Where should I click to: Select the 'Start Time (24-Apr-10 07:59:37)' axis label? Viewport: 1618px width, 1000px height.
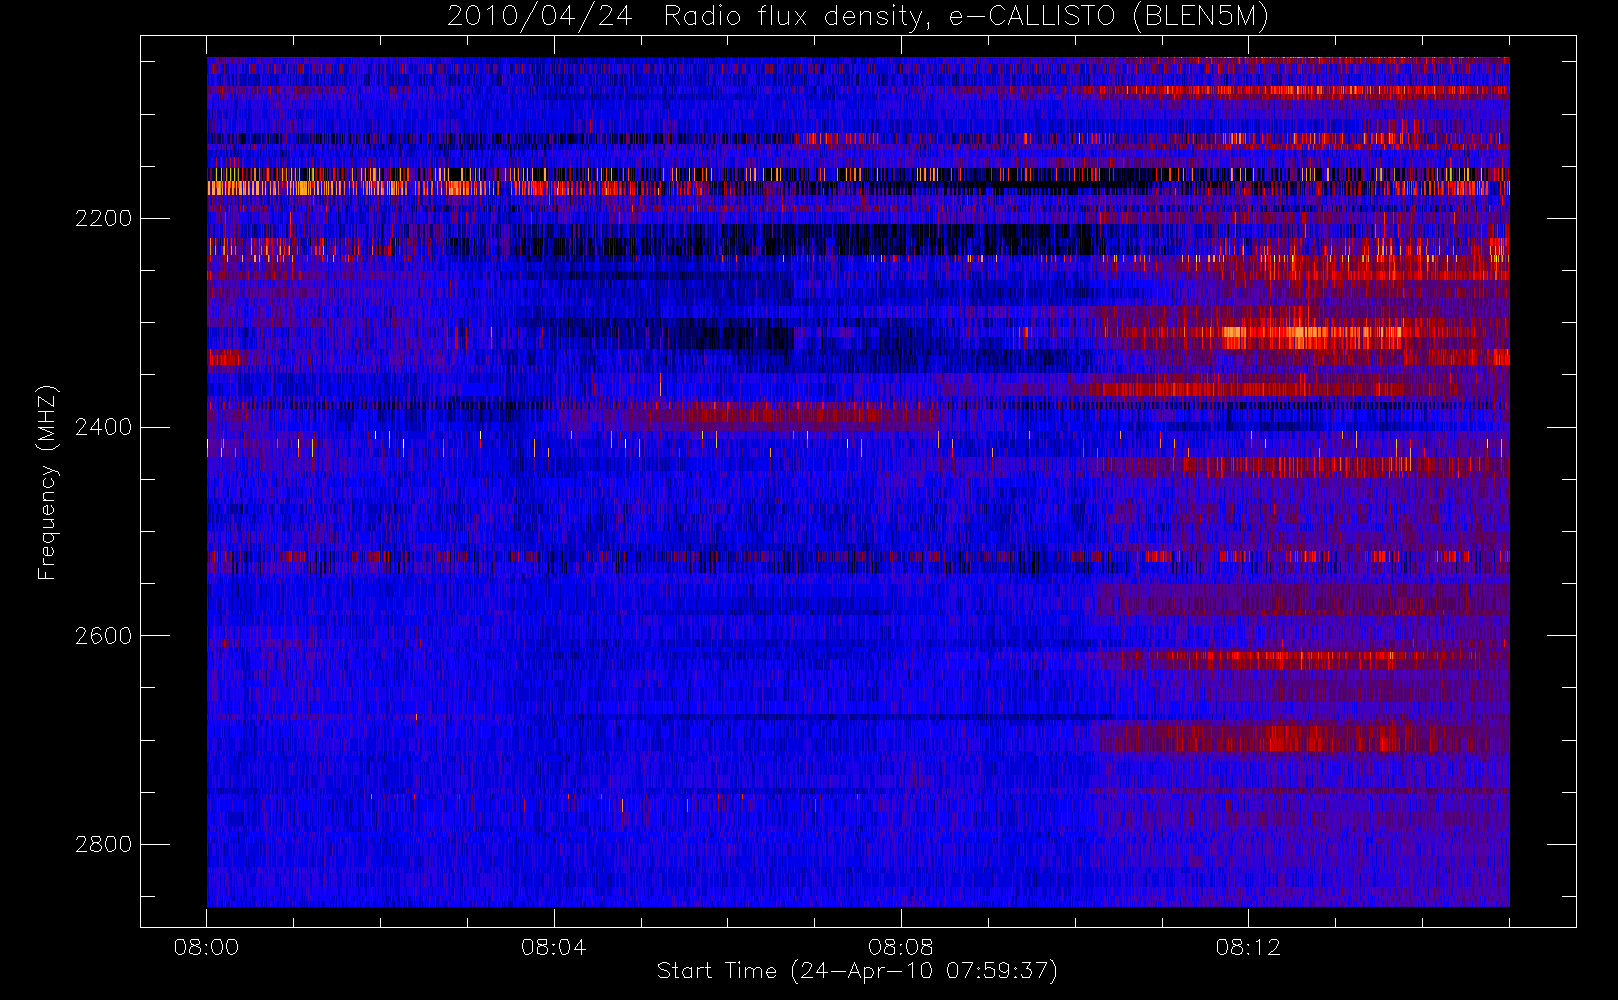[857, 971]
